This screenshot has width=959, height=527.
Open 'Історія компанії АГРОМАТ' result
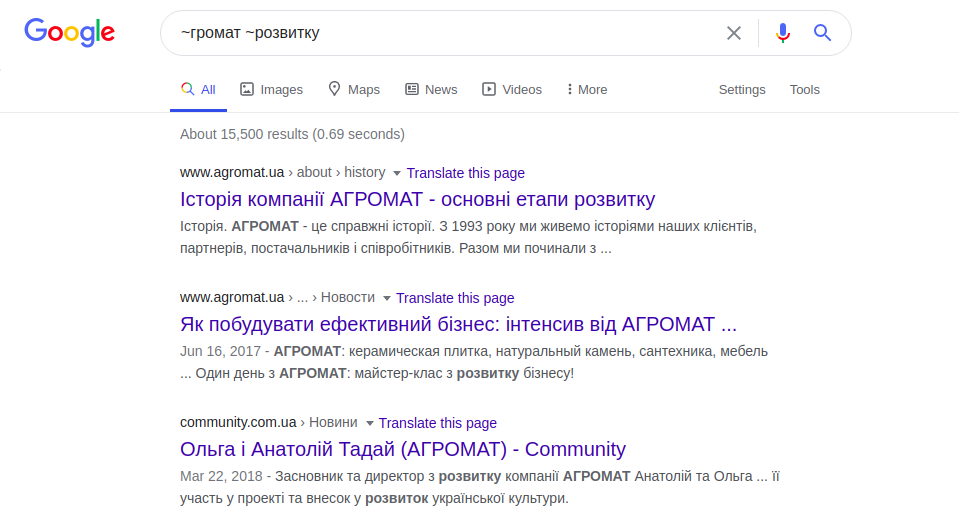(417, 199)
